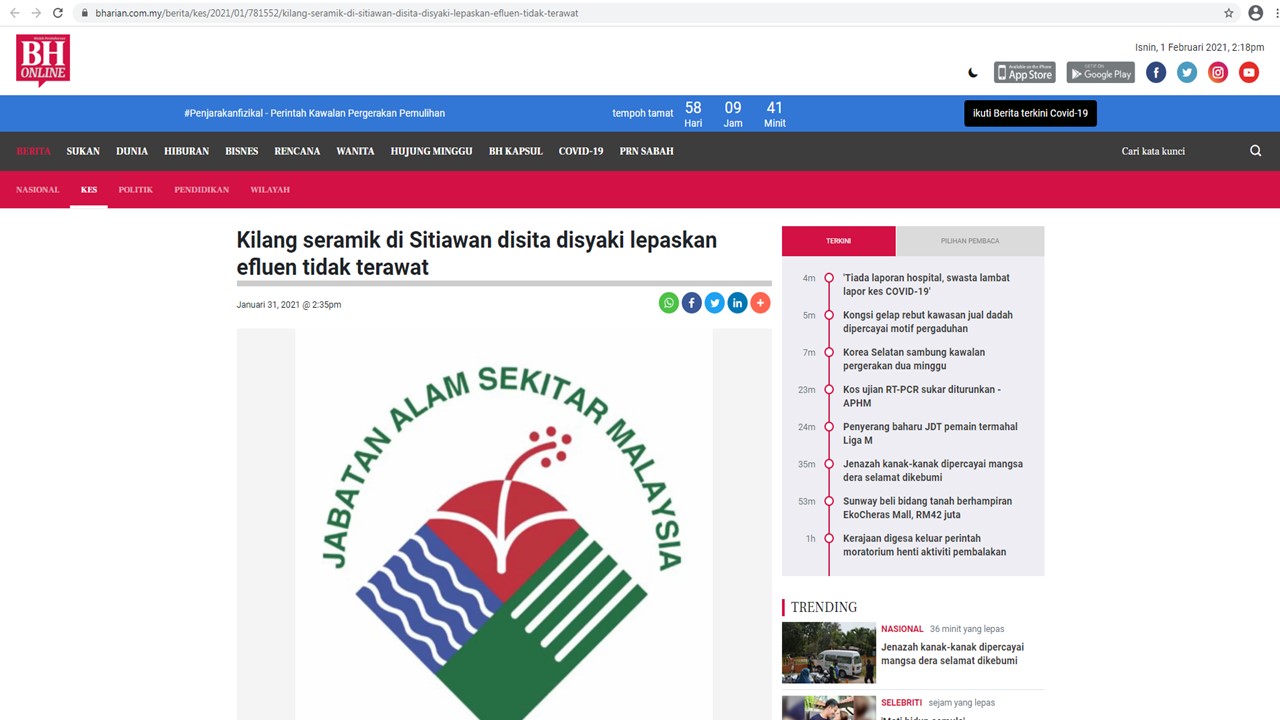
Task: Click Jabatan Alam Sekitar article image
Action: click(504, 524)
